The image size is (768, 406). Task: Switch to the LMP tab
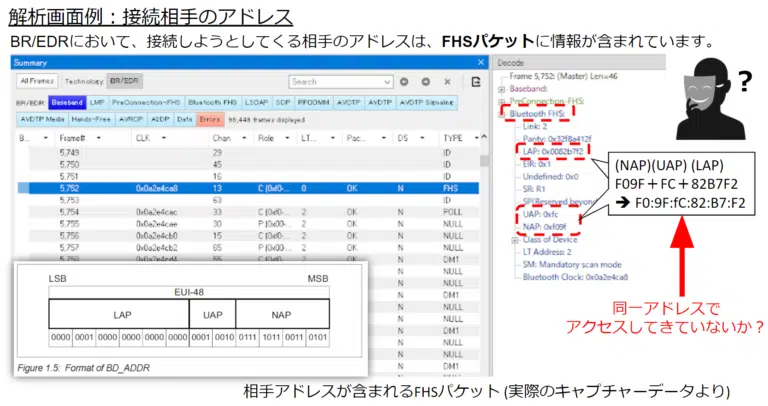pos(98,101)
